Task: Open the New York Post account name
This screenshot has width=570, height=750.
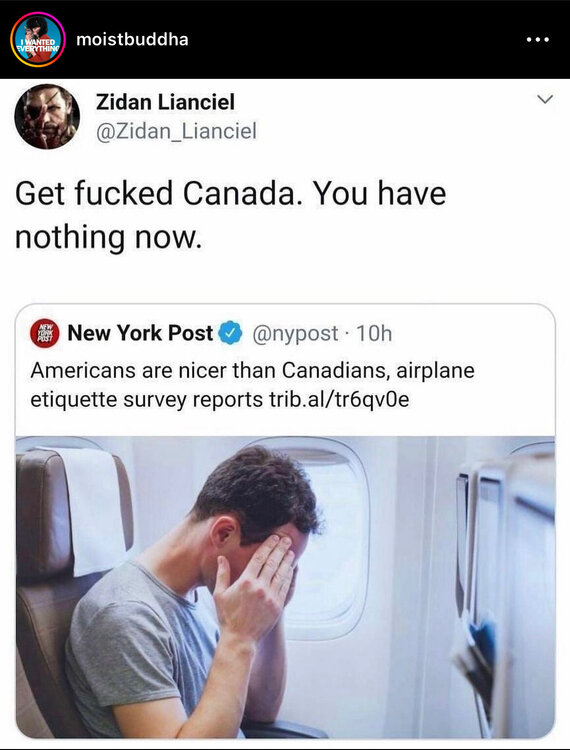Action: click(x=140, y=333)
